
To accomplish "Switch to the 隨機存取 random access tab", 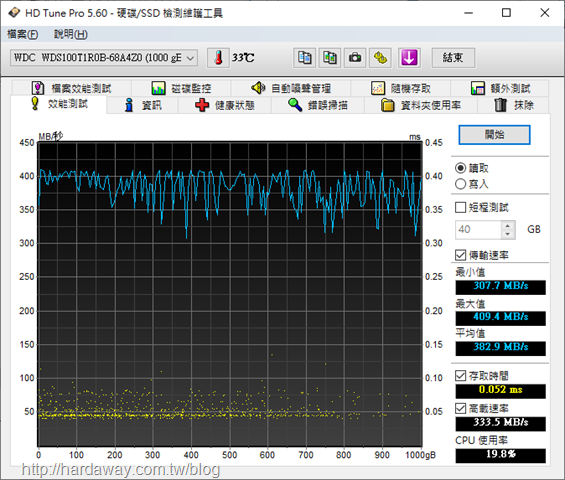I will pyautogui.click(x=400, y=88).
